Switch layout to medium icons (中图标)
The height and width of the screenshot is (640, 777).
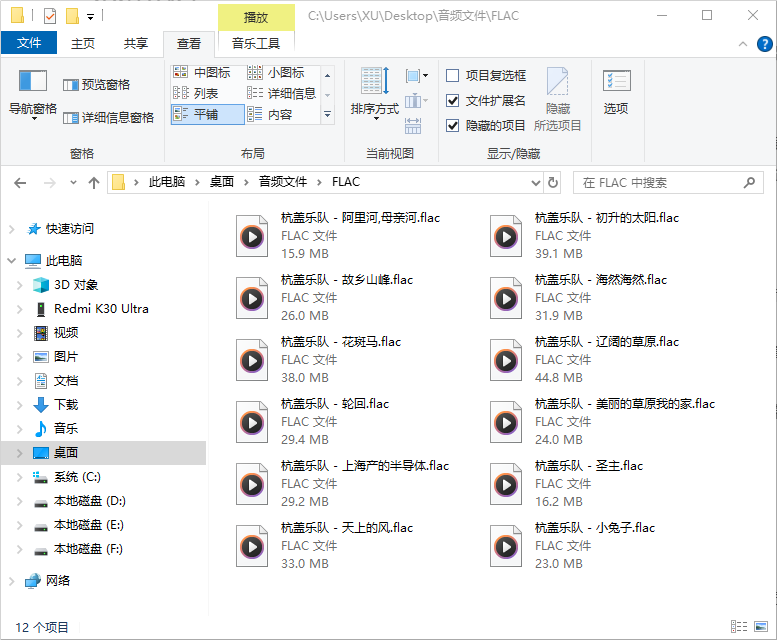pyautogui.click(x=202, y=73)
